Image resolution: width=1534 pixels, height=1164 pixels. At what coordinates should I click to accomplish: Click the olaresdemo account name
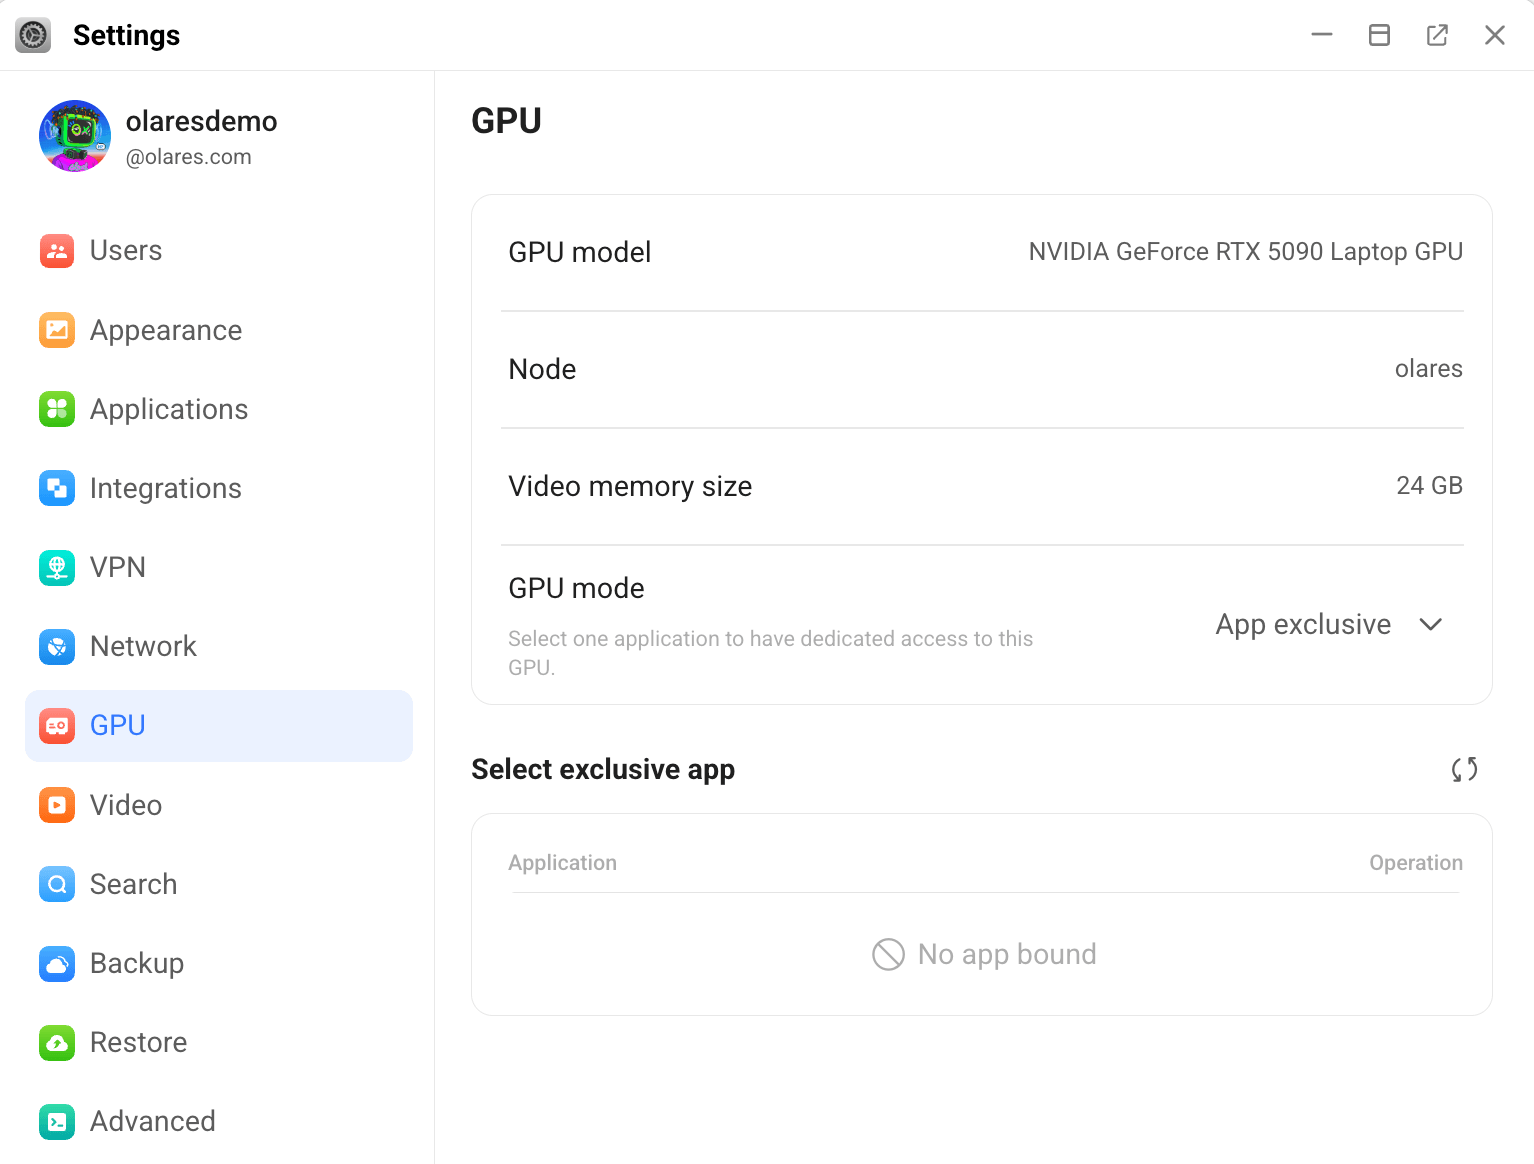201,121
